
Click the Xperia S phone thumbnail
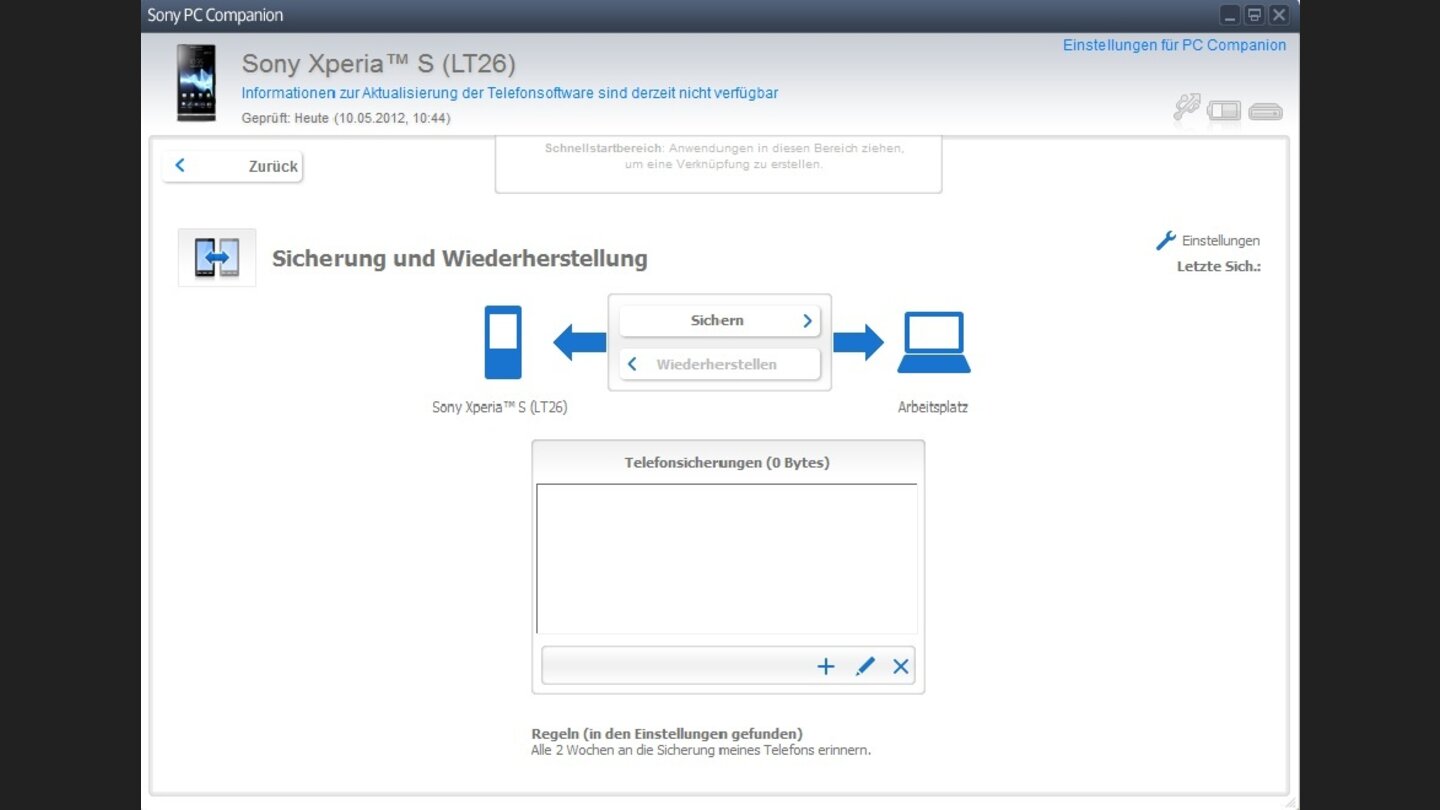[x=196, y=83]
